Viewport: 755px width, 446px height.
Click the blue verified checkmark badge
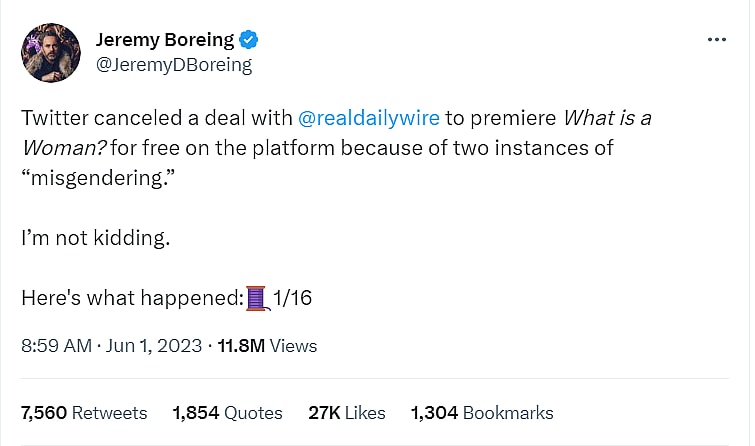pos(251,40)
